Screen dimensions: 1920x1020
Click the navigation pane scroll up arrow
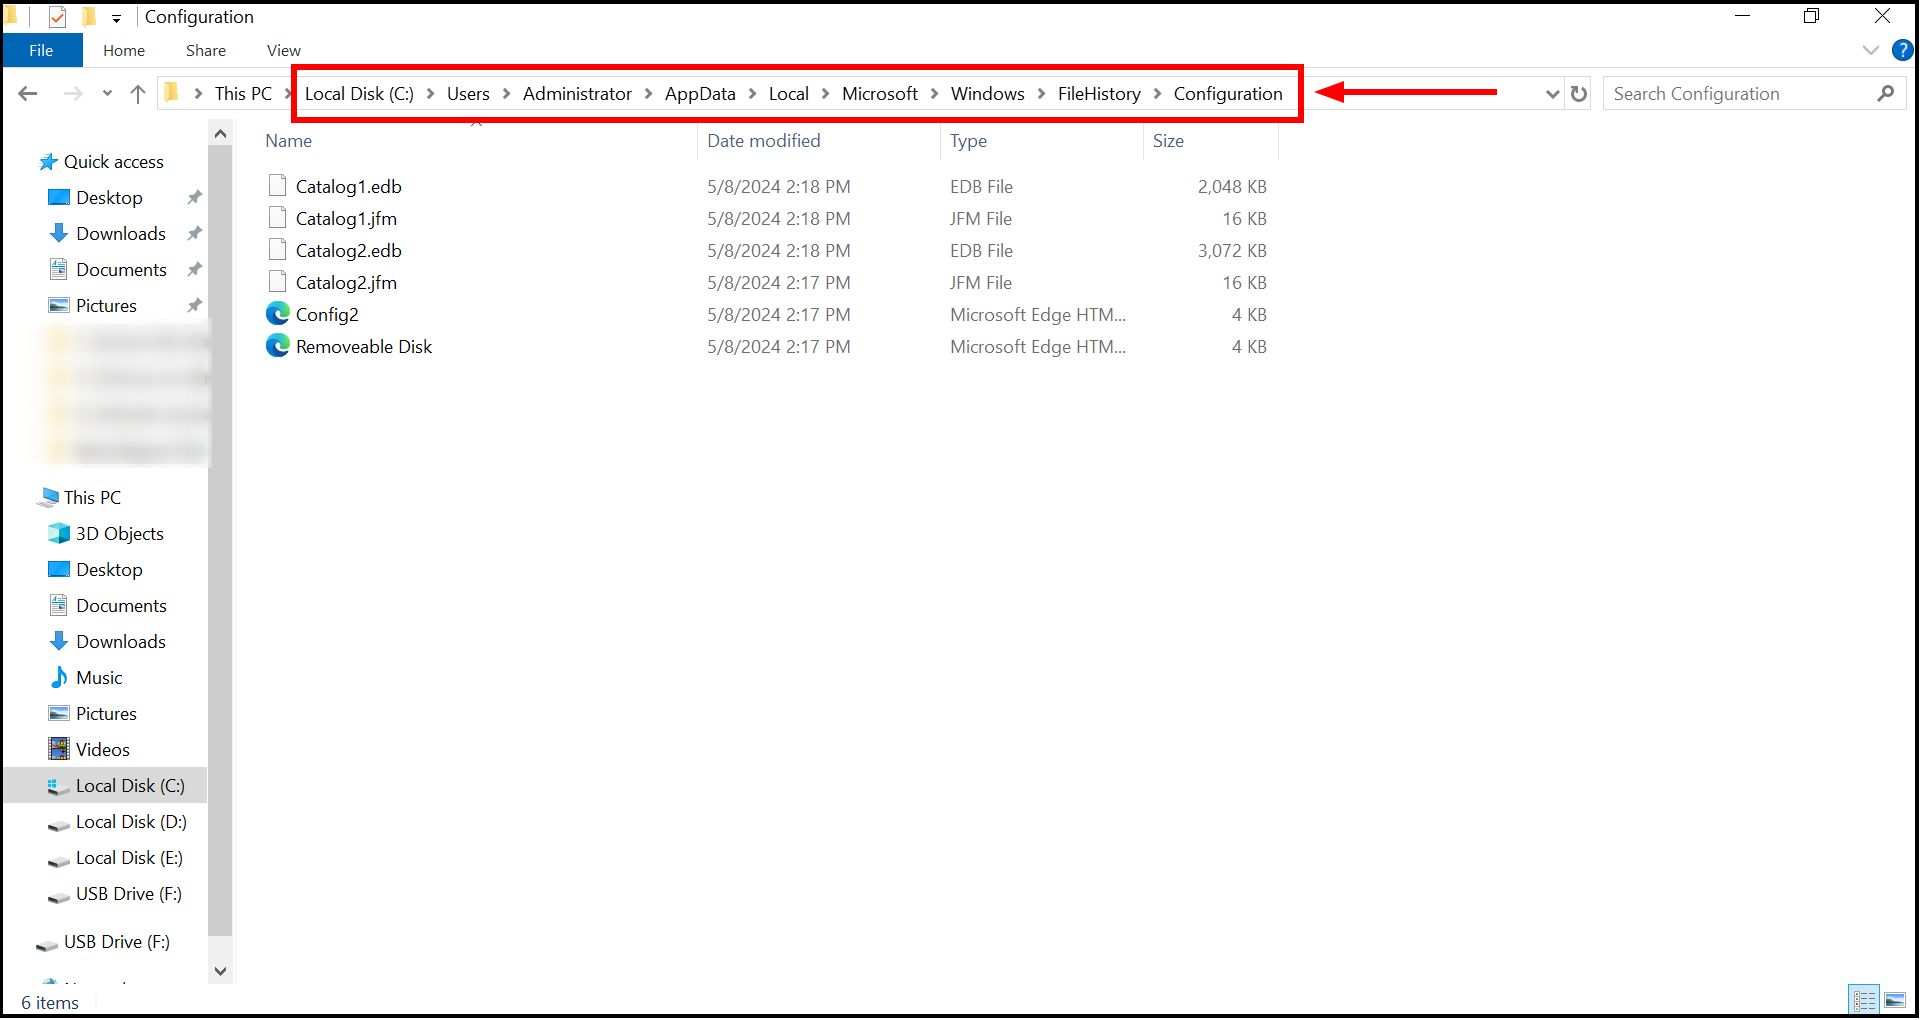click(220, 133)
